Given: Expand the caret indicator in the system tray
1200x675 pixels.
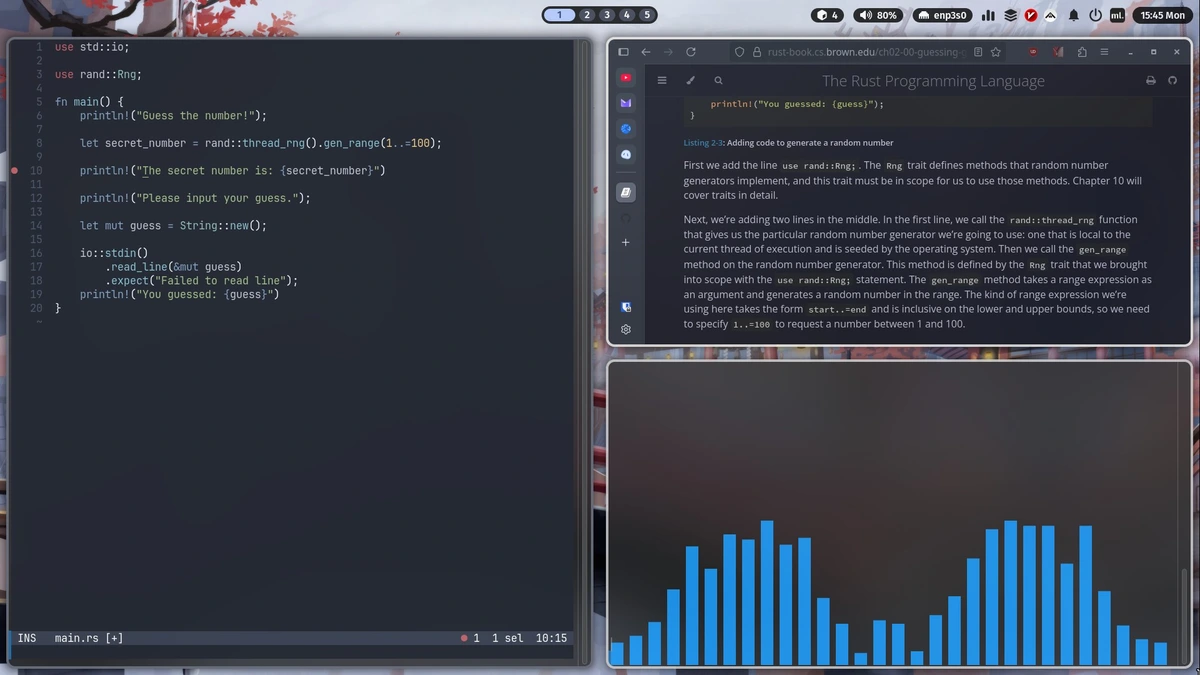Looking at the screenshot, I should click(1049, 15).
